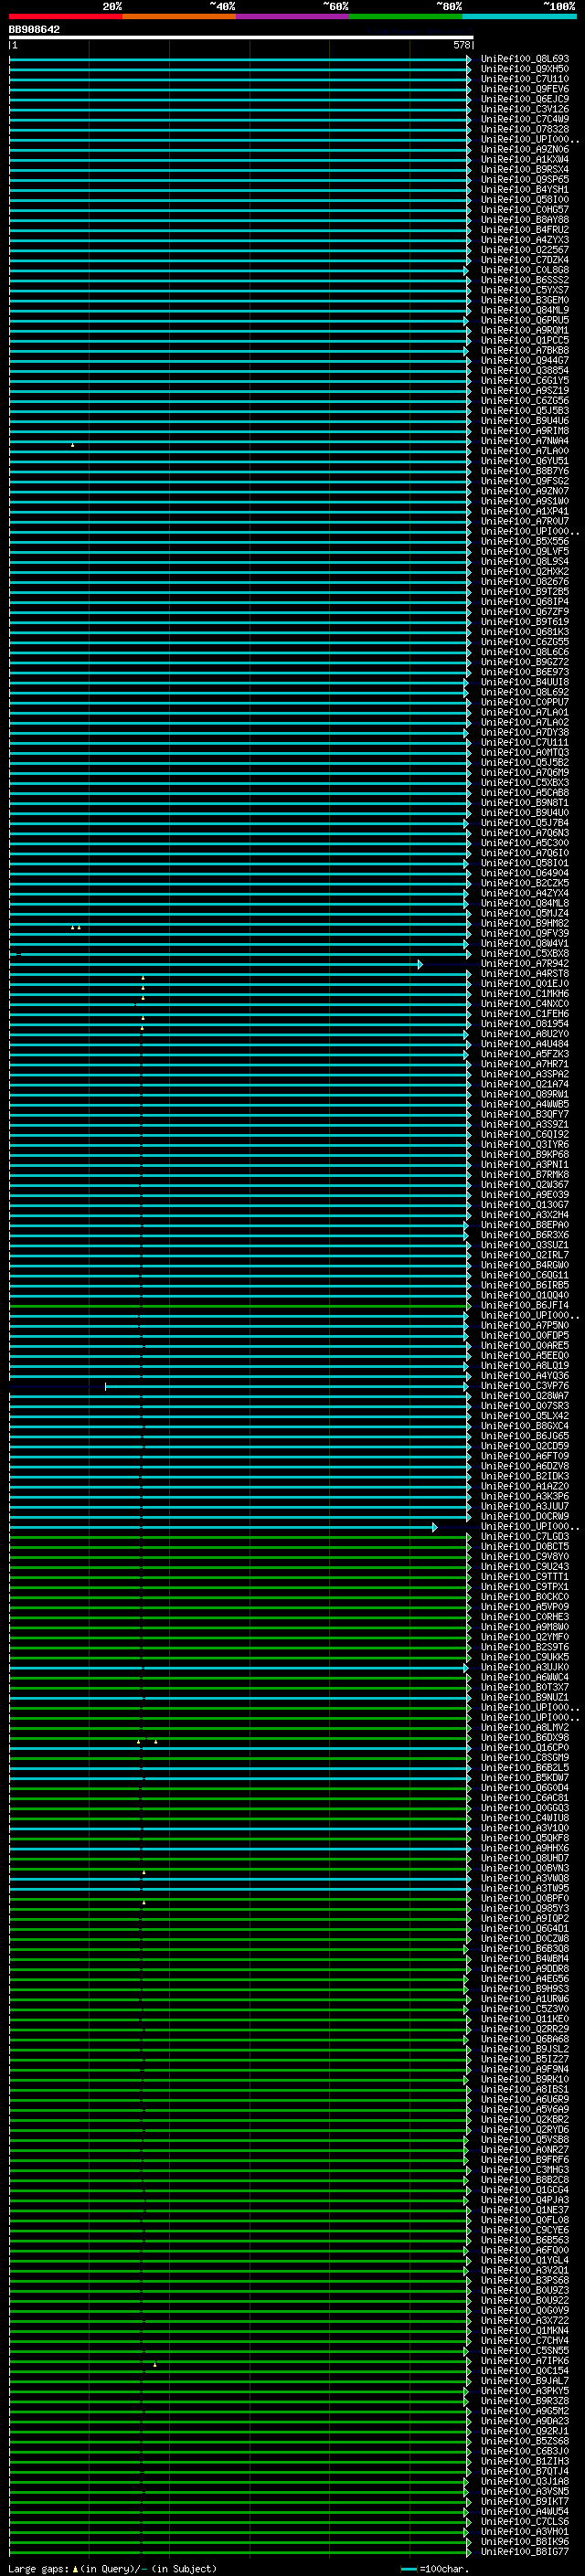Click hit label UniRef100_A3V1Q0

point(525,1828)
